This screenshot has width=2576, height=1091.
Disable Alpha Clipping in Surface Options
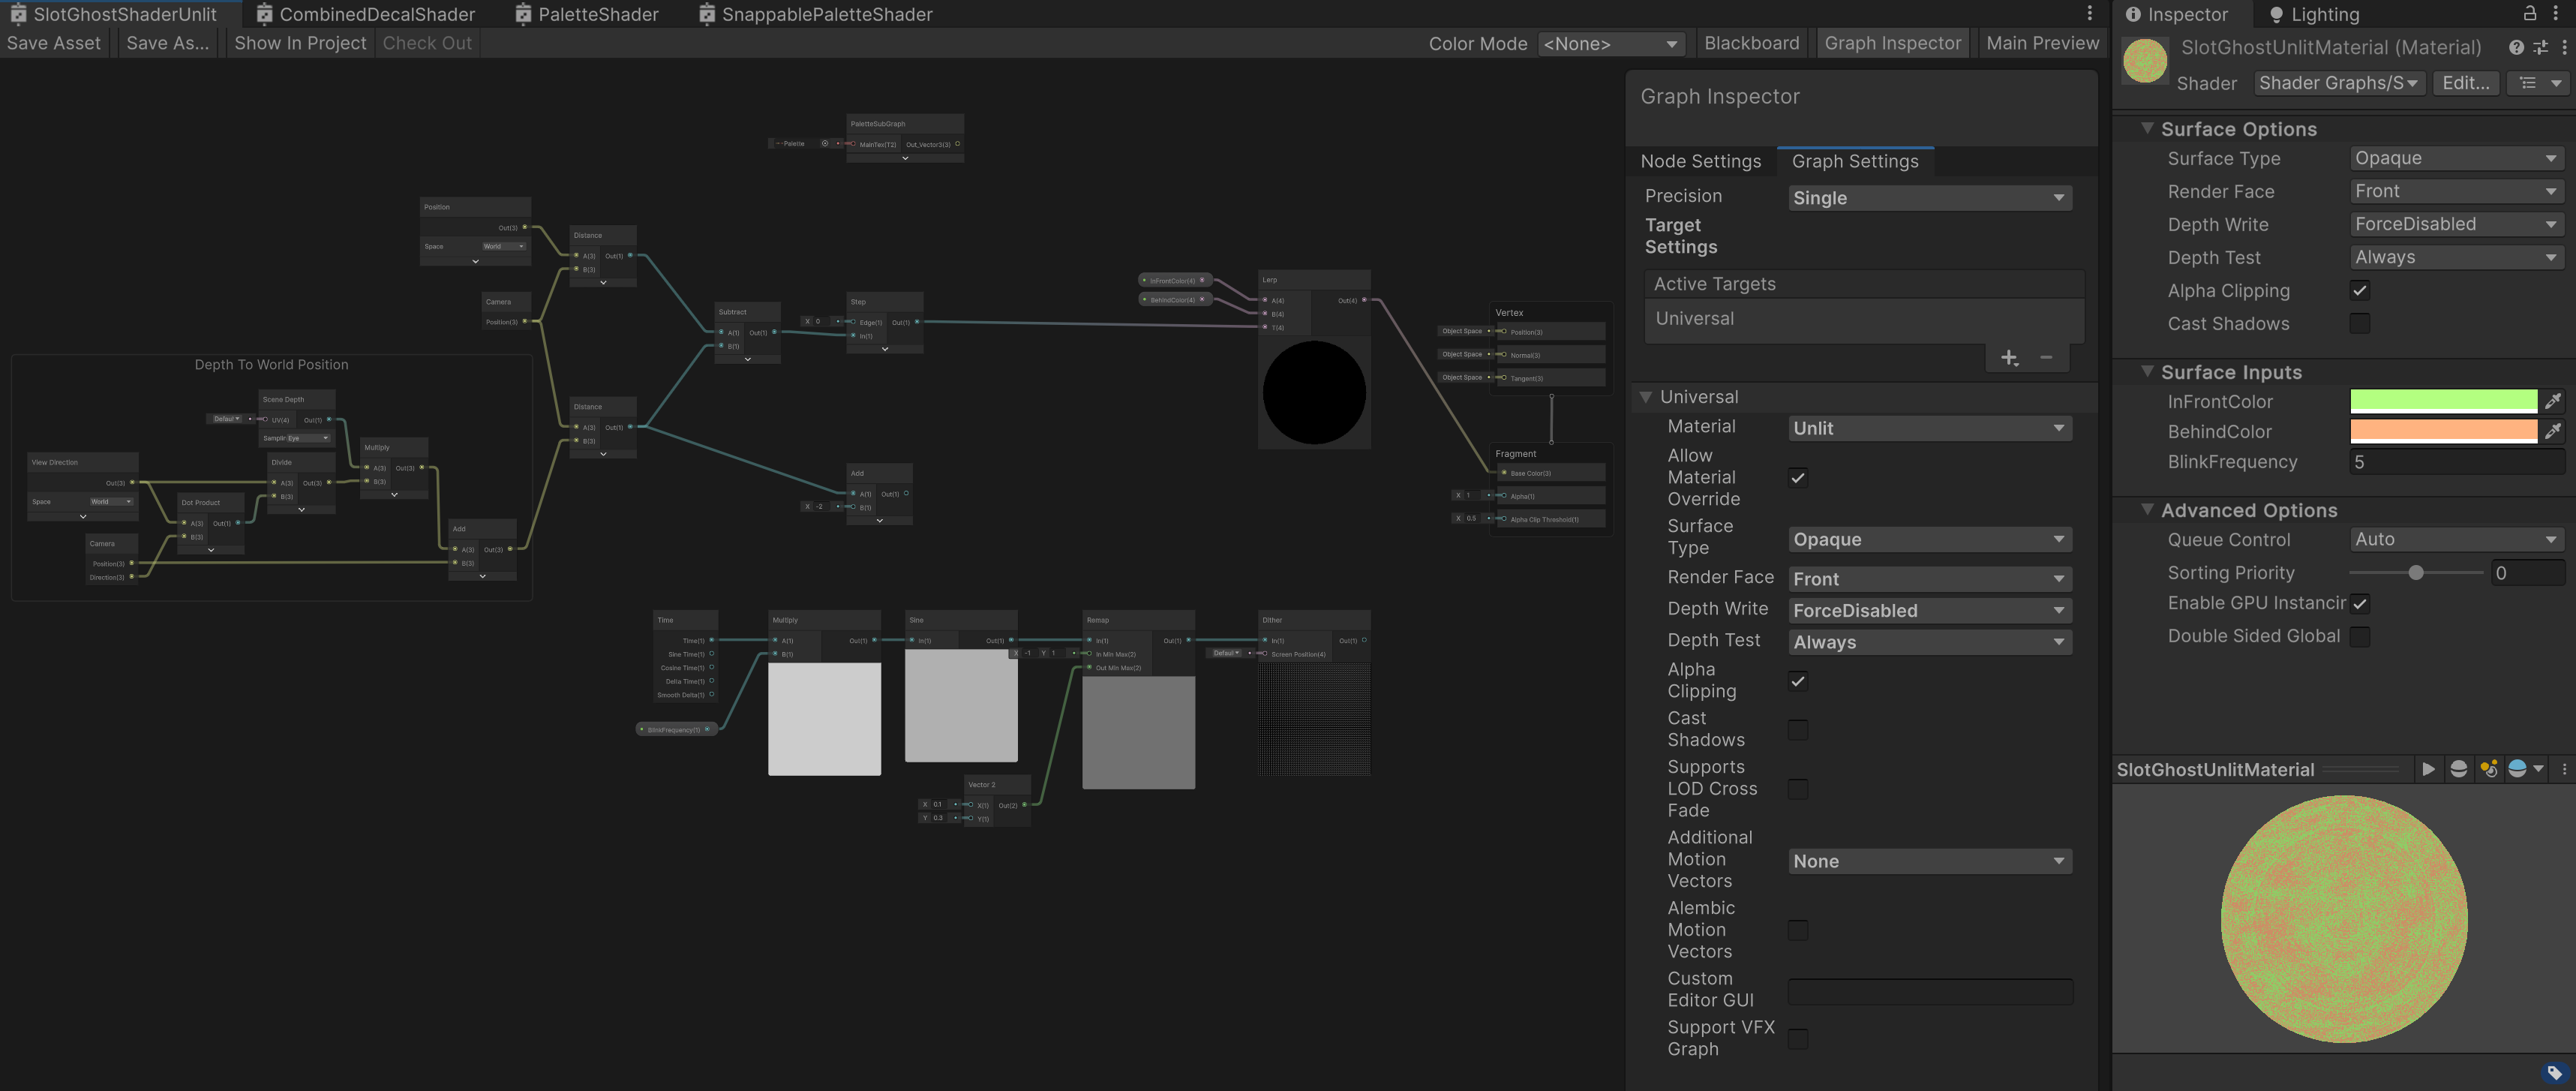[2360, 290]
